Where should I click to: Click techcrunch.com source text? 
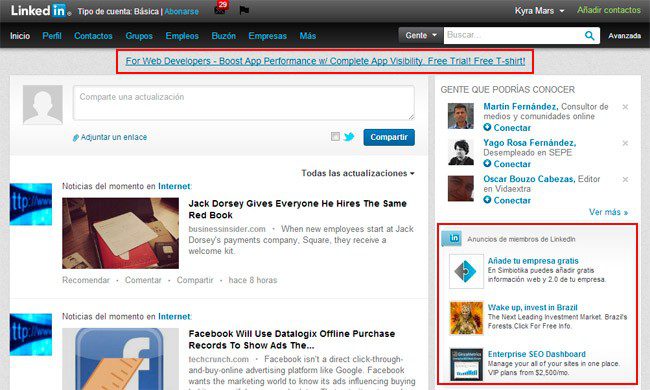pyautogui.click(x=218, y=359)
